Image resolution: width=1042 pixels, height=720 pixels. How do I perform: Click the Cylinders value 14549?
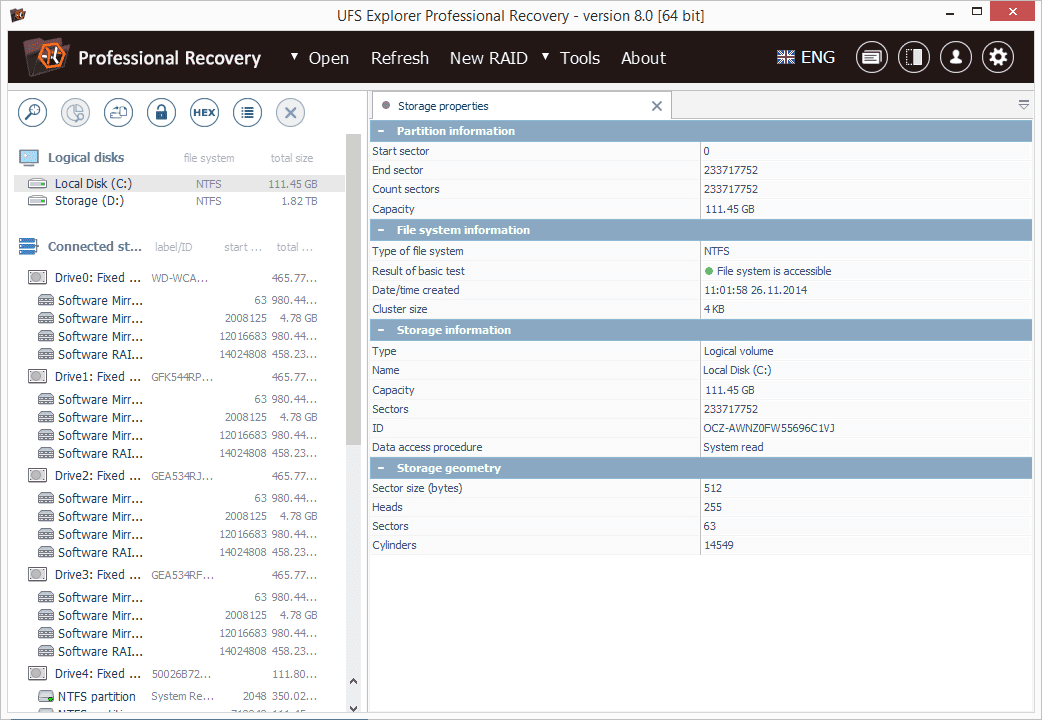click(x=718, y=545)
